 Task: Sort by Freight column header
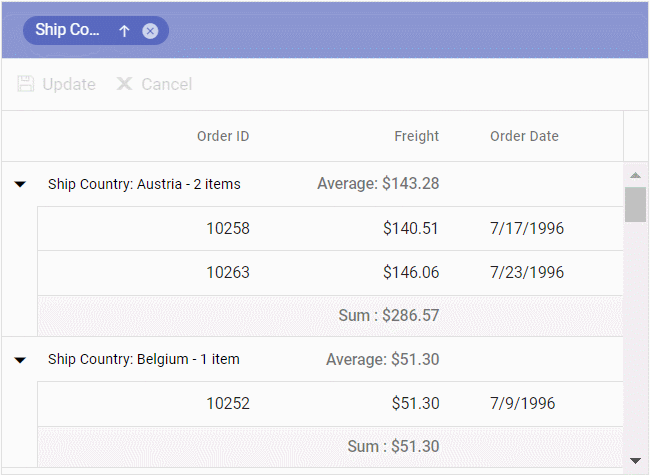tap(416, 136)
